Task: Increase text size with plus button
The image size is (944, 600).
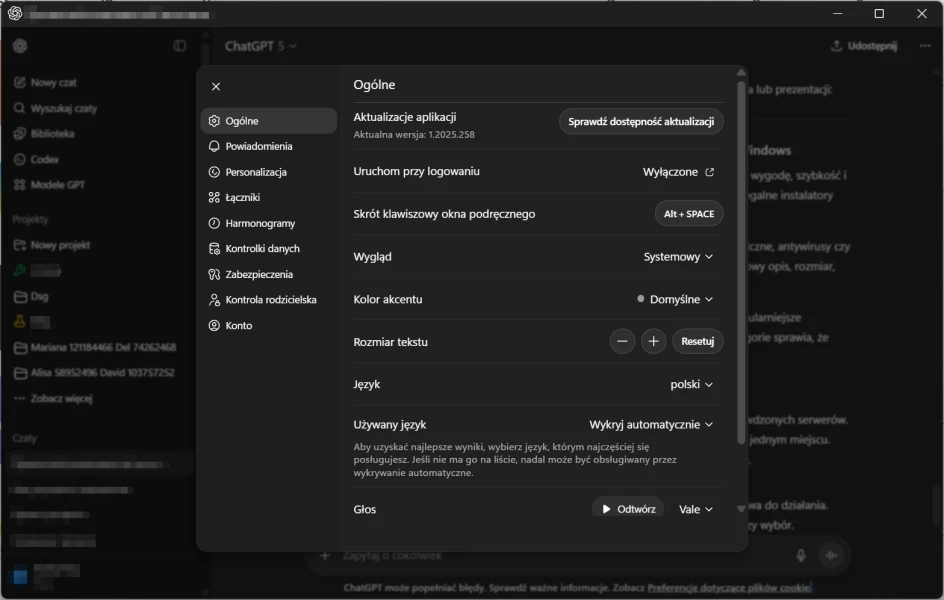Action: click(654, 342)
